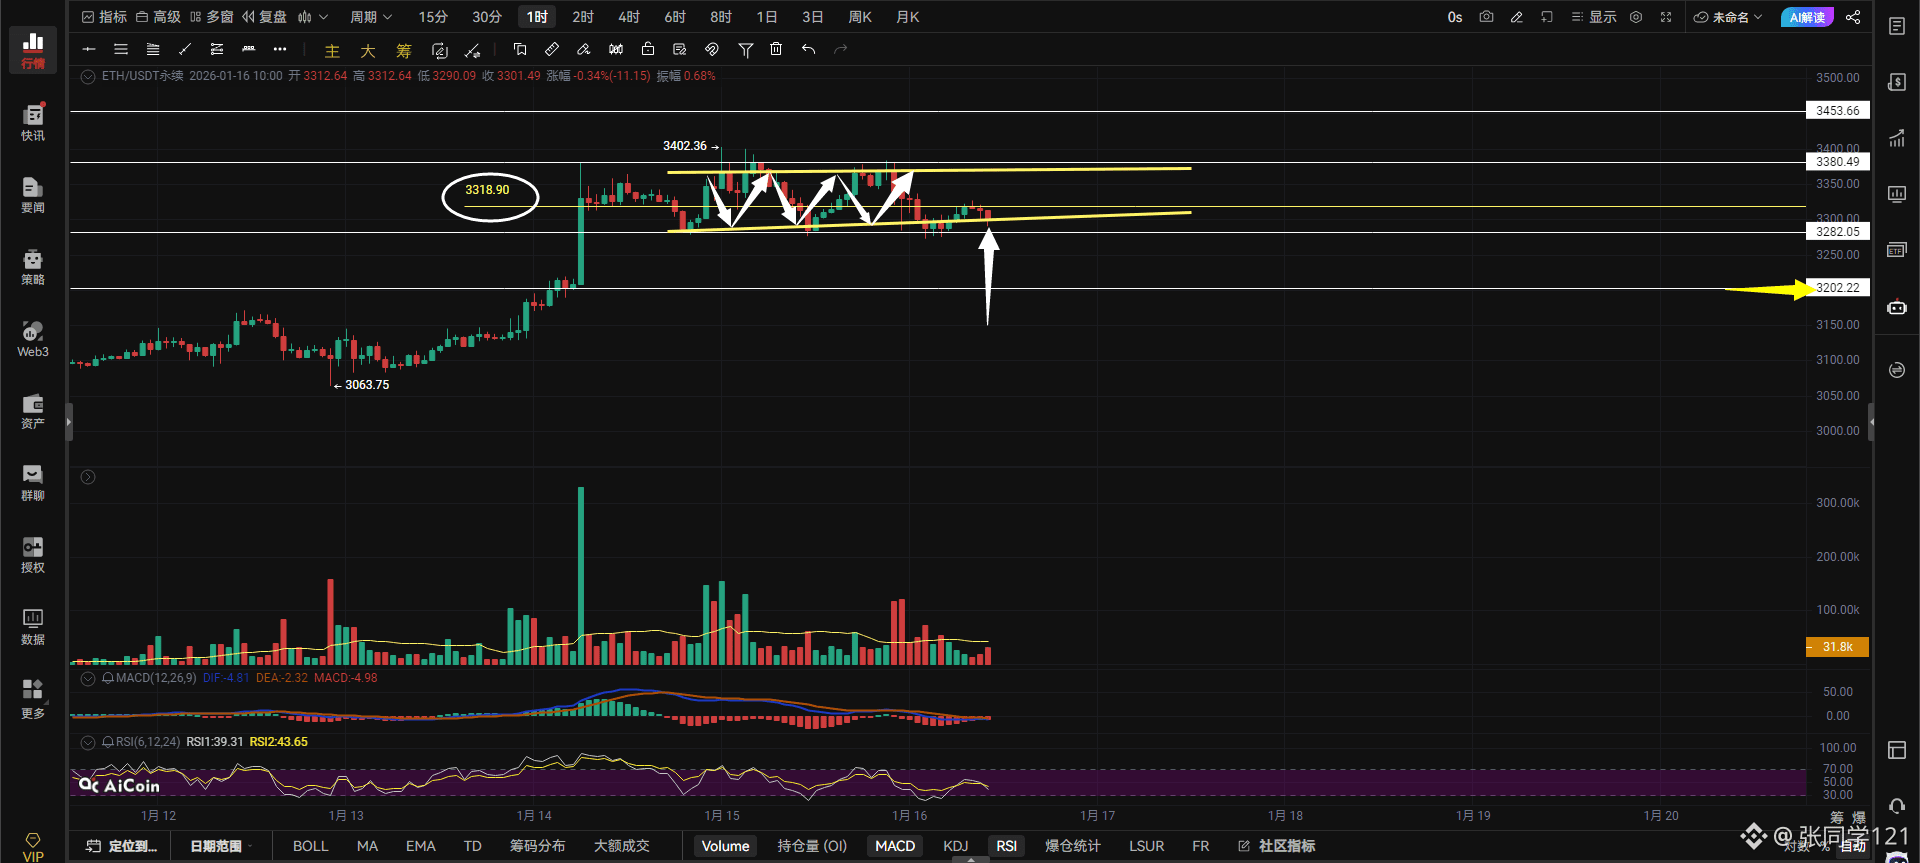
Task: Open the 未命名 layout dropdown
Action: tap(1729, 17)
